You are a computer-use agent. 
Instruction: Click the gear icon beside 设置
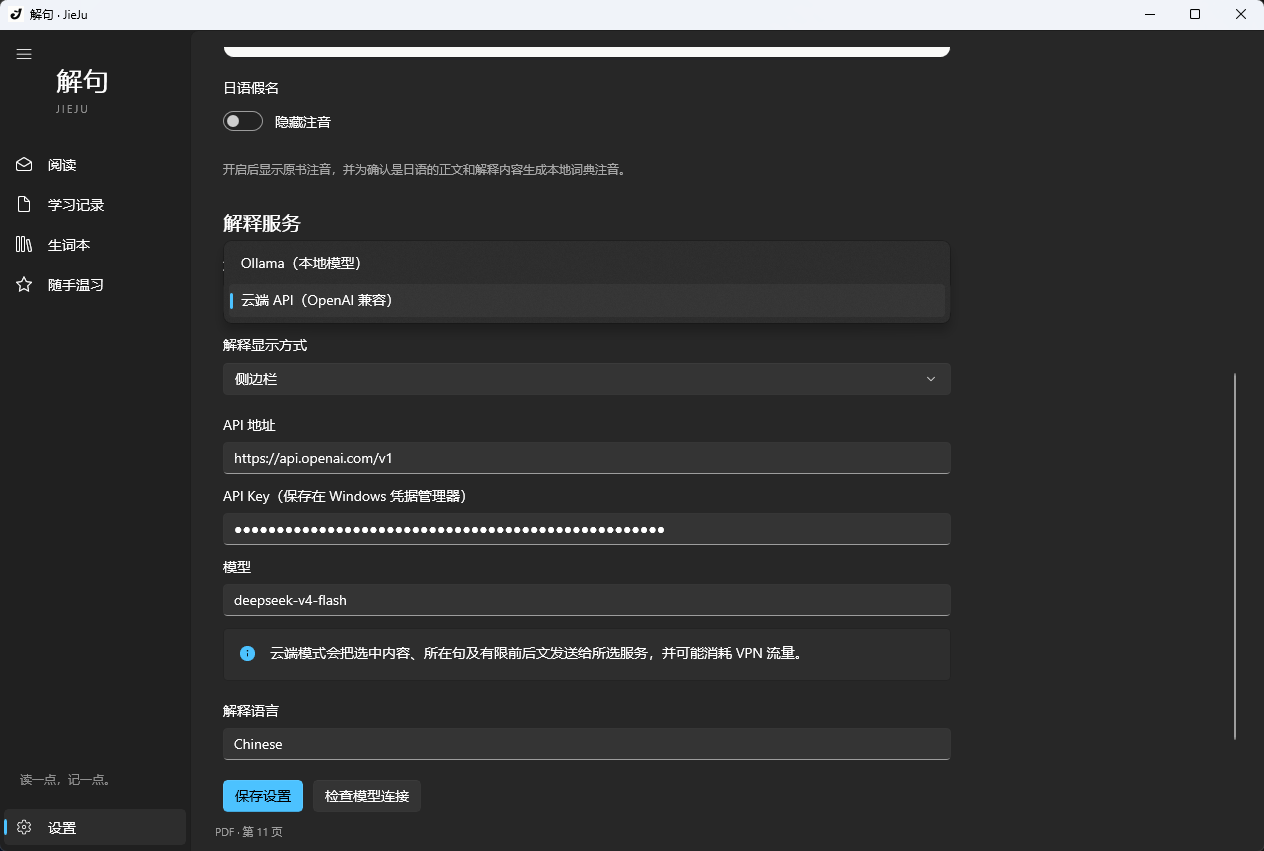[x=24, y=828]
